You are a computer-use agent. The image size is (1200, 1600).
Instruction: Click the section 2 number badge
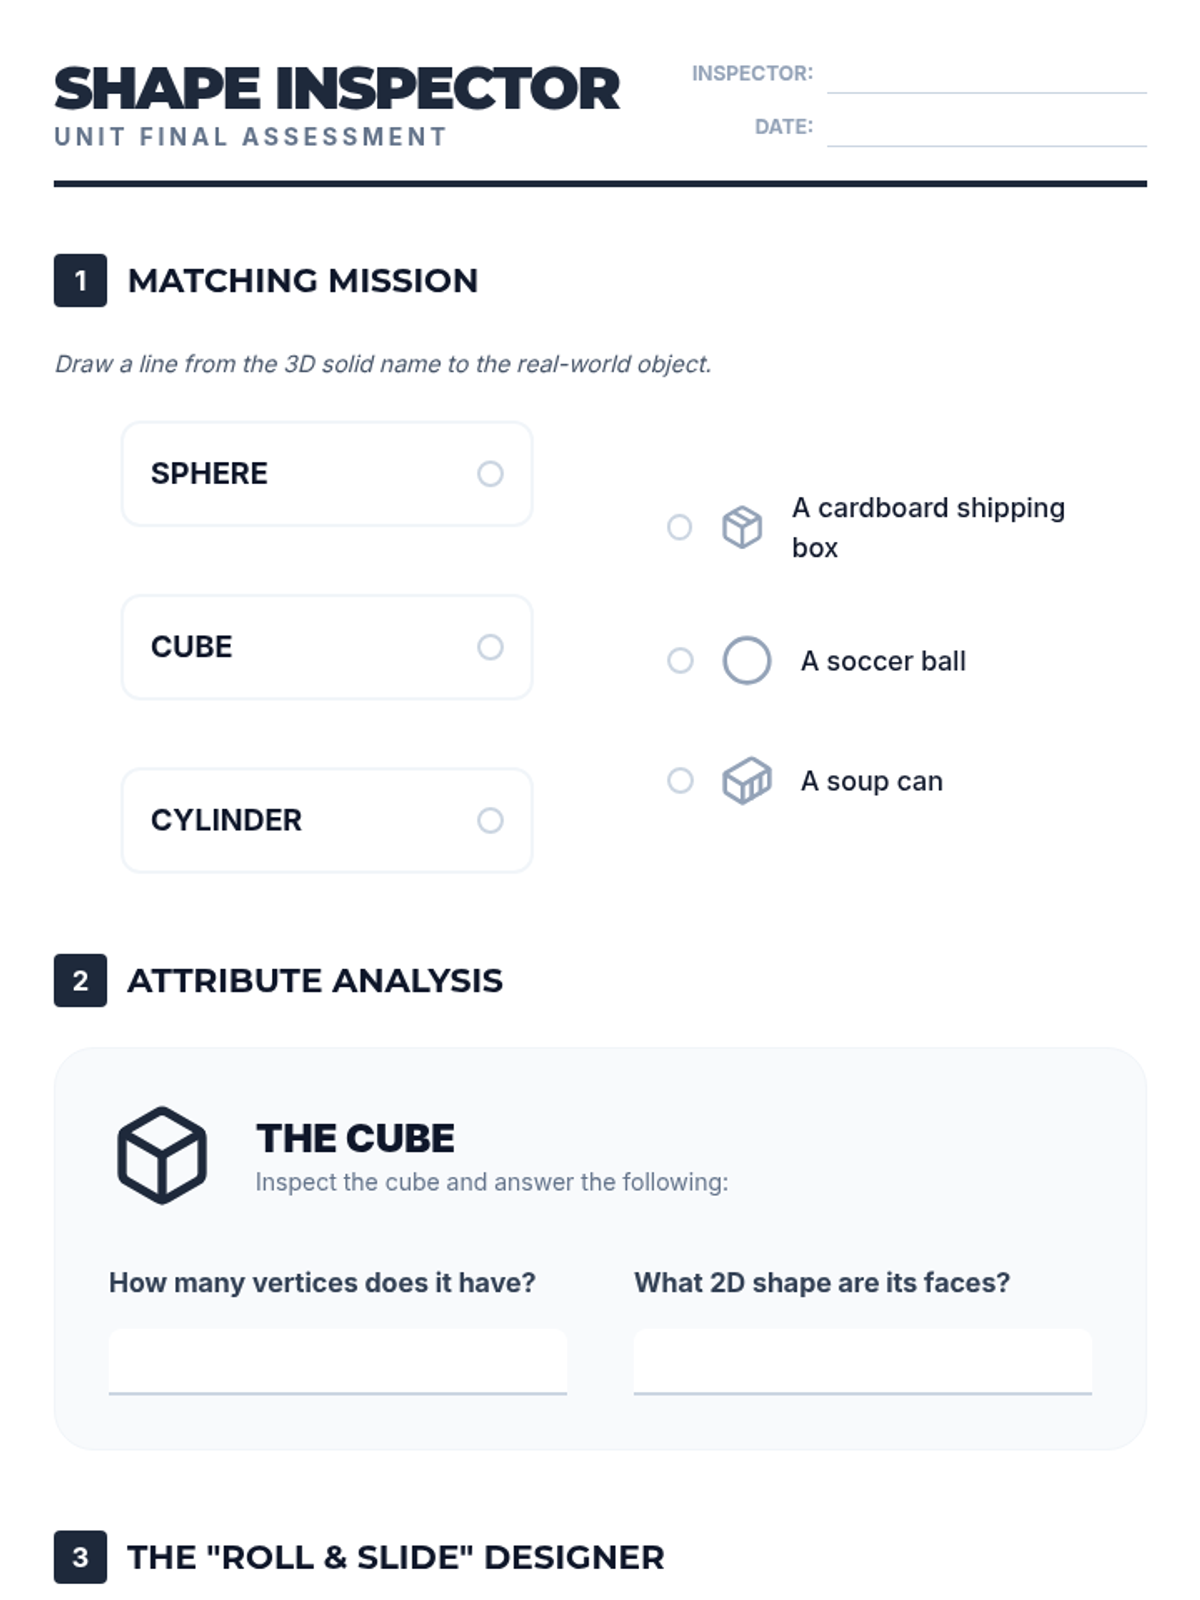80,980
